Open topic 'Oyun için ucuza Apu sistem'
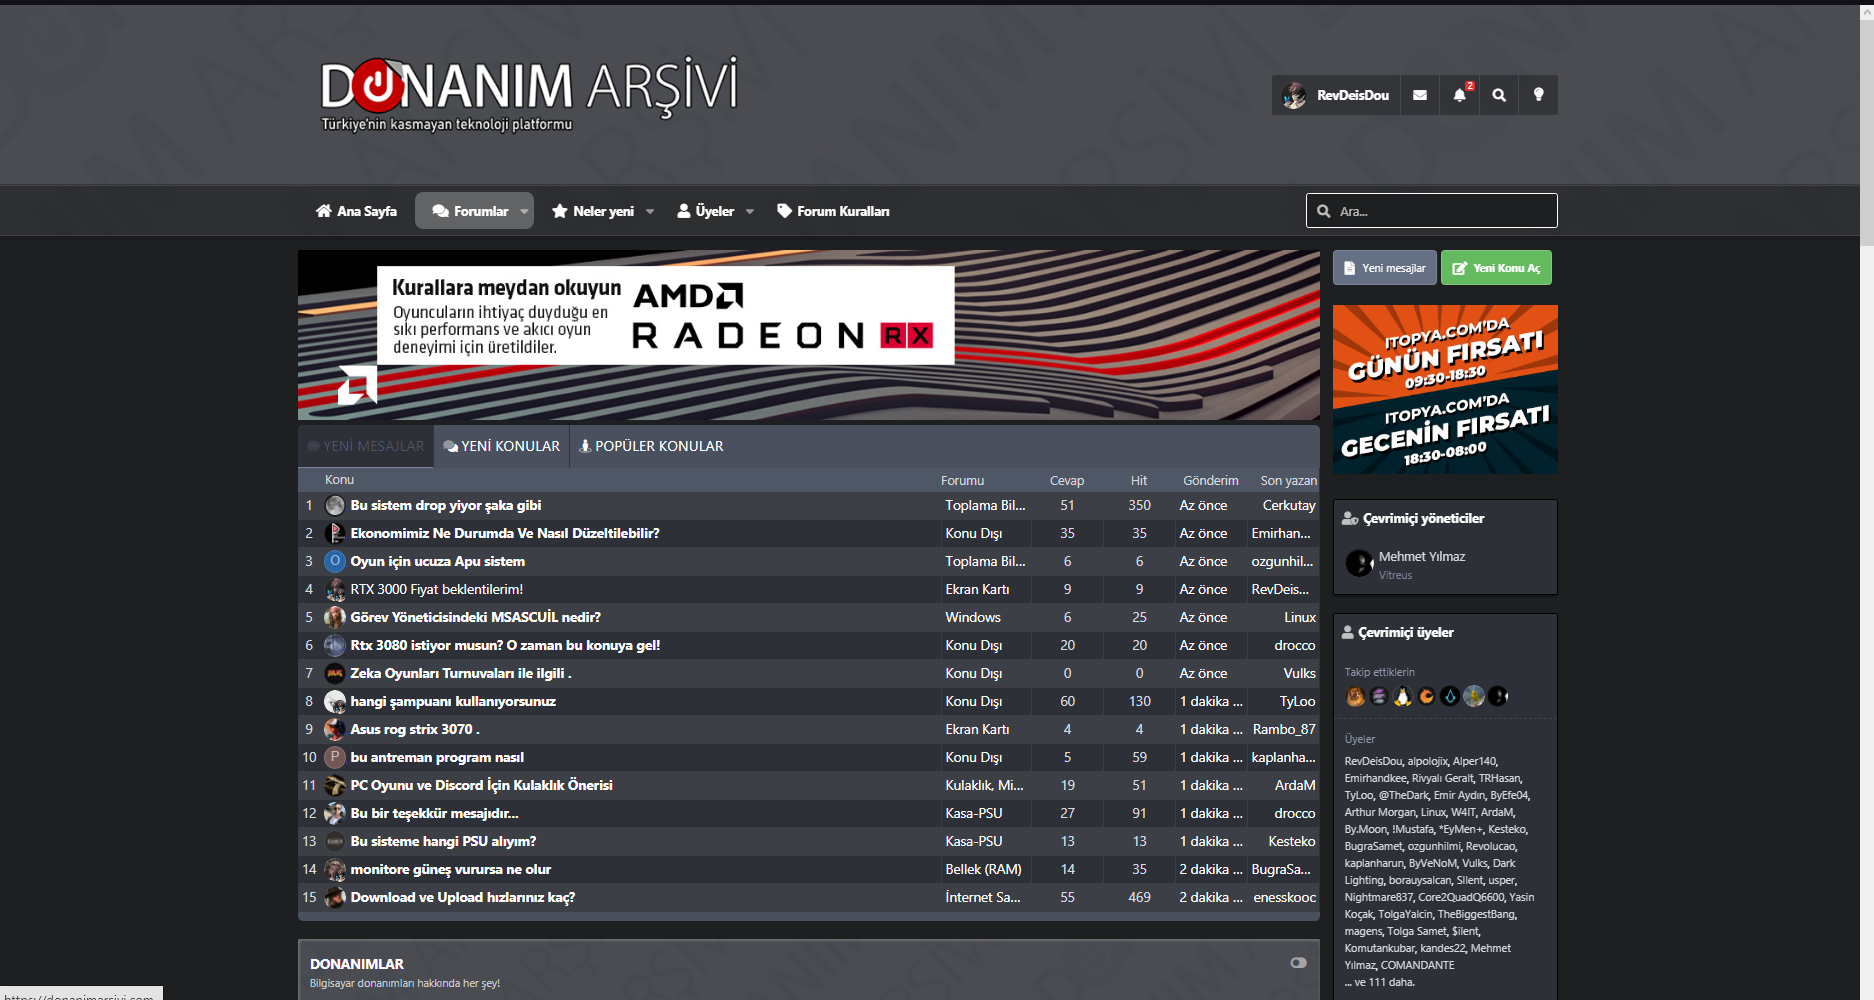 click(x=437, y=561)
